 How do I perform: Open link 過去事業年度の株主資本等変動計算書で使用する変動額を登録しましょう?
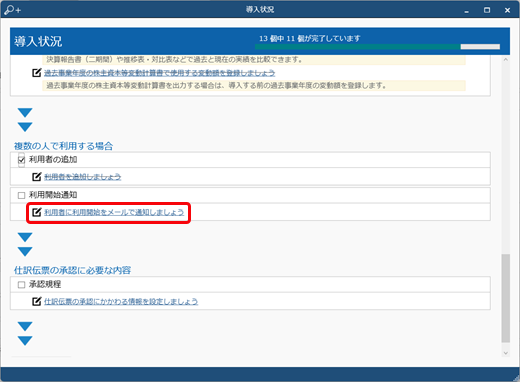point(160,73)
